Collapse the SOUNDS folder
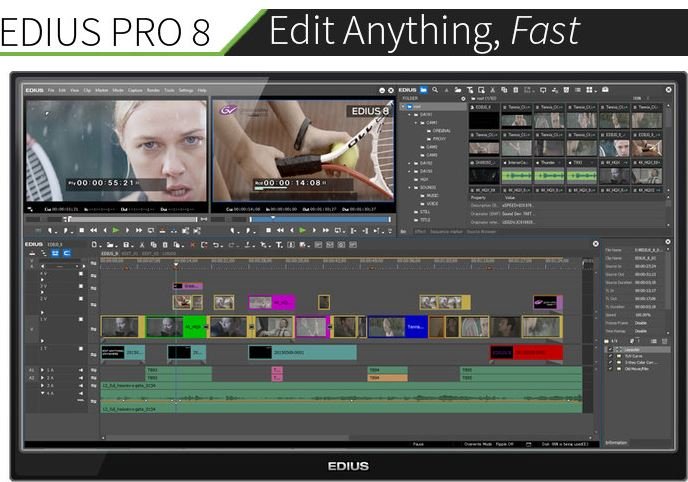This screenshot has height=482, width=688. click(x=410, y=188)
